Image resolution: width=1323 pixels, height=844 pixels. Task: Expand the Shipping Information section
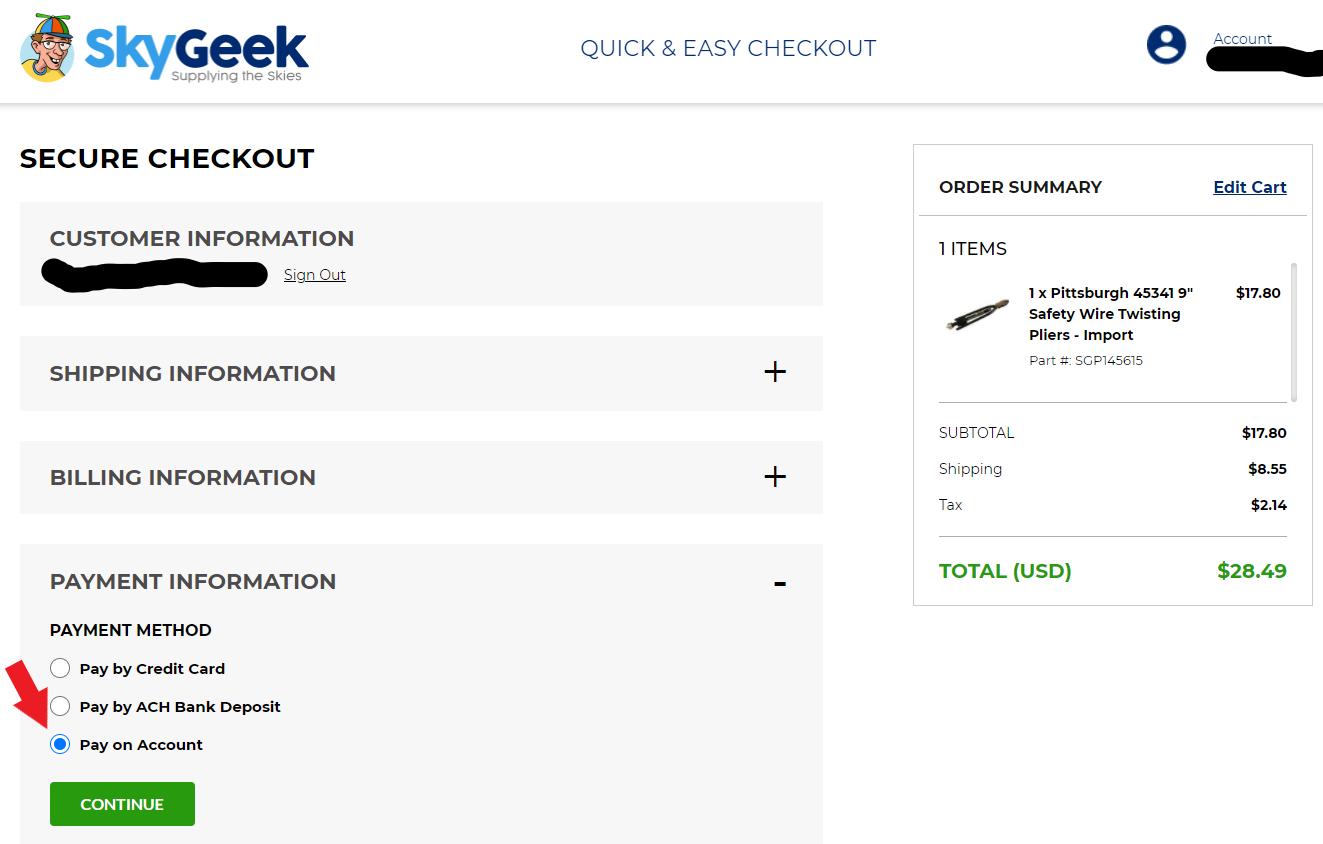[x=775, y=372]
